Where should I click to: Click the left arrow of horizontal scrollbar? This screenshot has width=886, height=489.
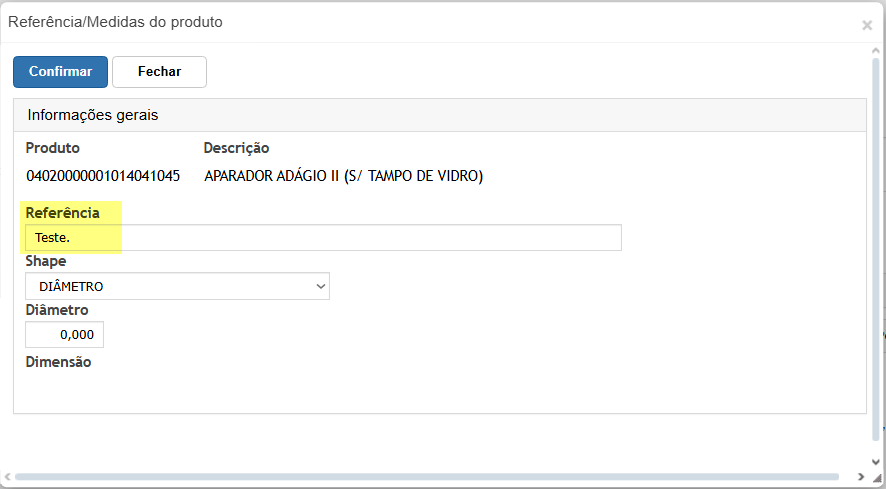pos(8,477)
